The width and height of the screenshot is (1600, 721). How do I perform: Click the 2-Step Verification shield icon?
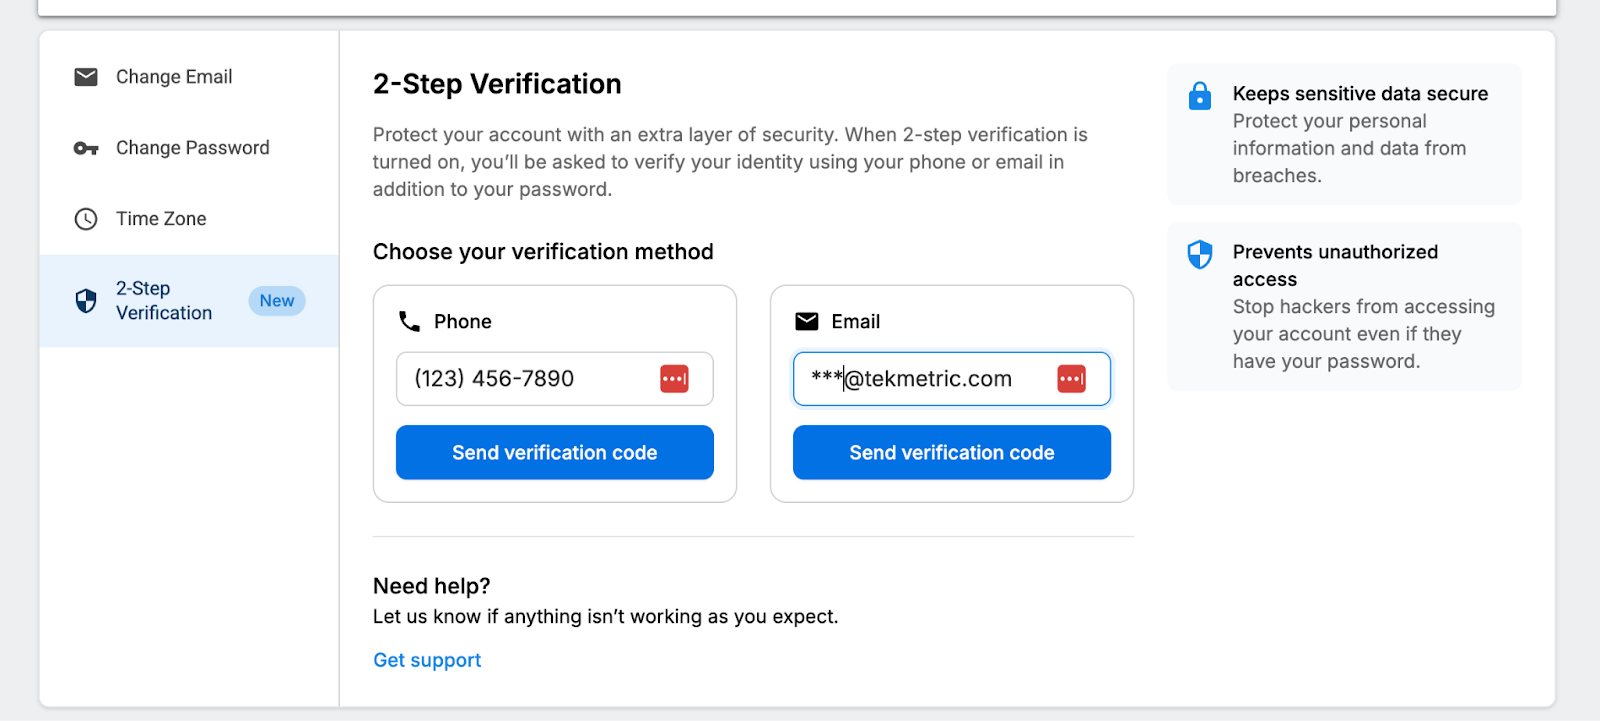pyautogui.click(x=86, y=301)
